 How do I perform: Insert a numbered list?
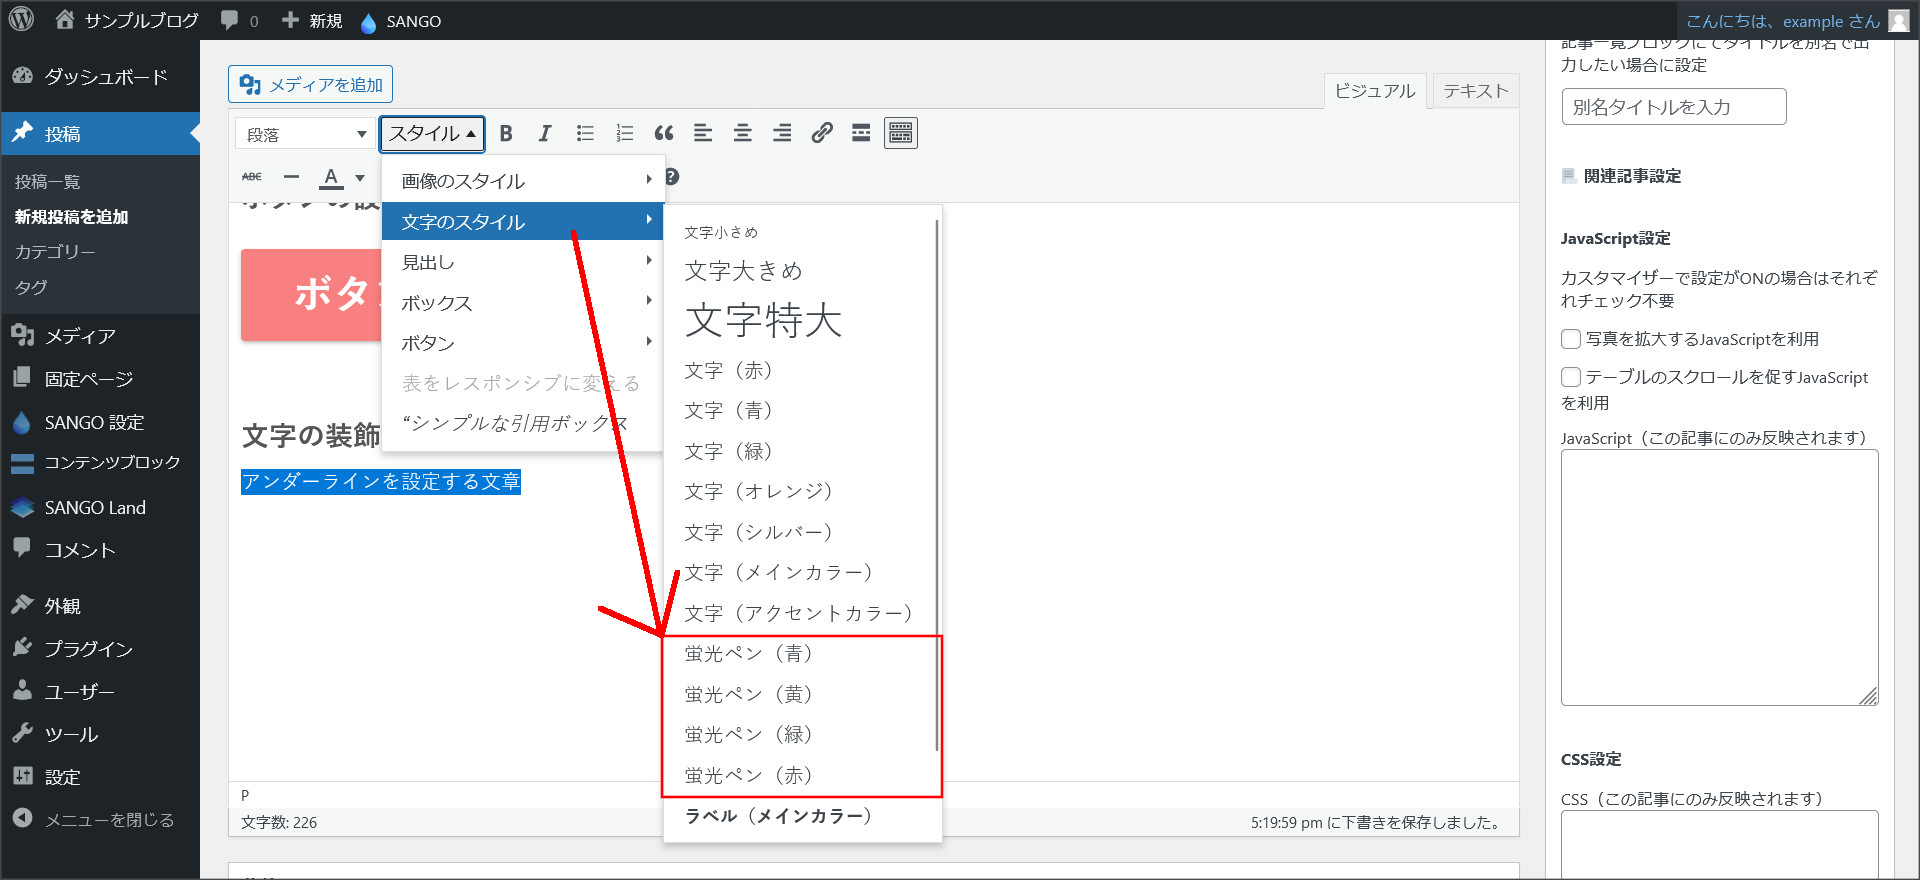pos(625,133)
